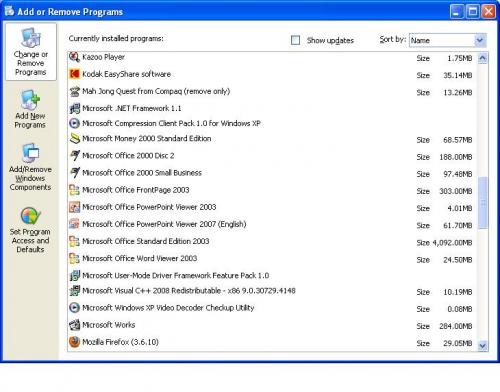500x392 pixels.
Task: Click the Microsoft Compression Client Pack icon
Action: 74,123
